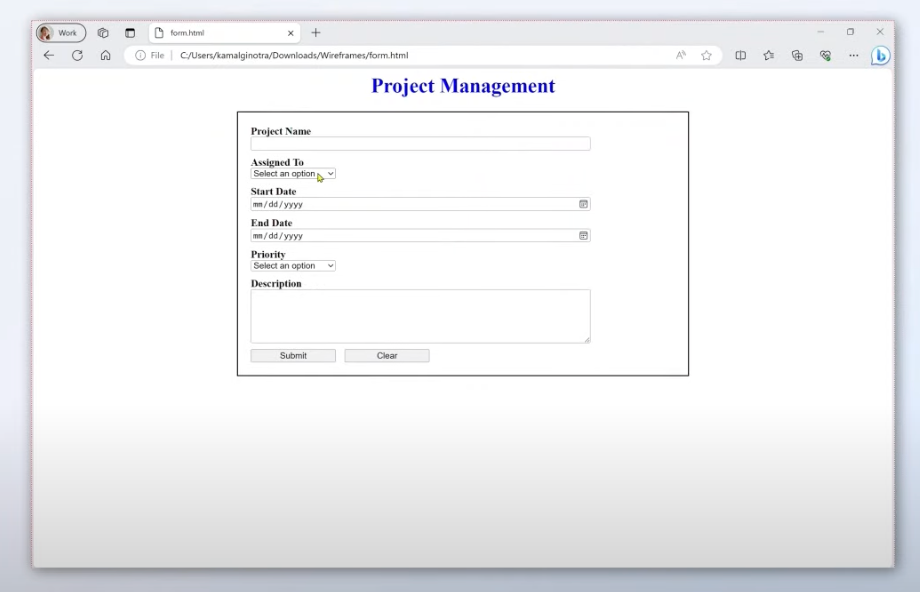
Task: Click the Start Date label
Action: coord(273,191)
